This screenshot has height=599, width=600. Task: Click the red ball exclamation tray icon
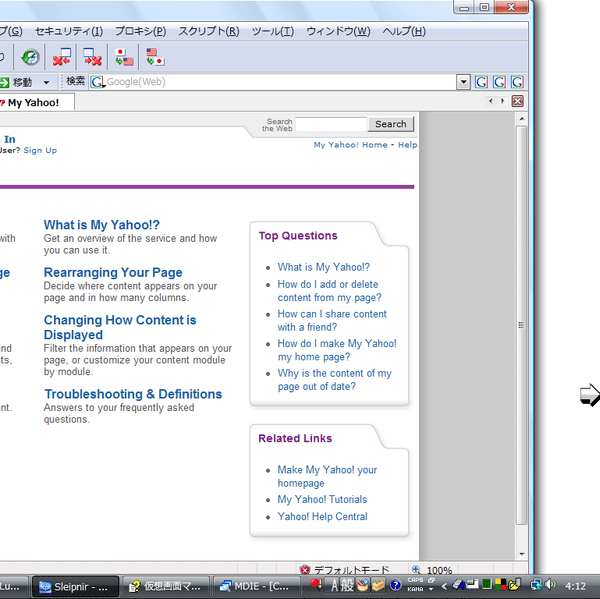pyautogui.click(x=316, y=584)
